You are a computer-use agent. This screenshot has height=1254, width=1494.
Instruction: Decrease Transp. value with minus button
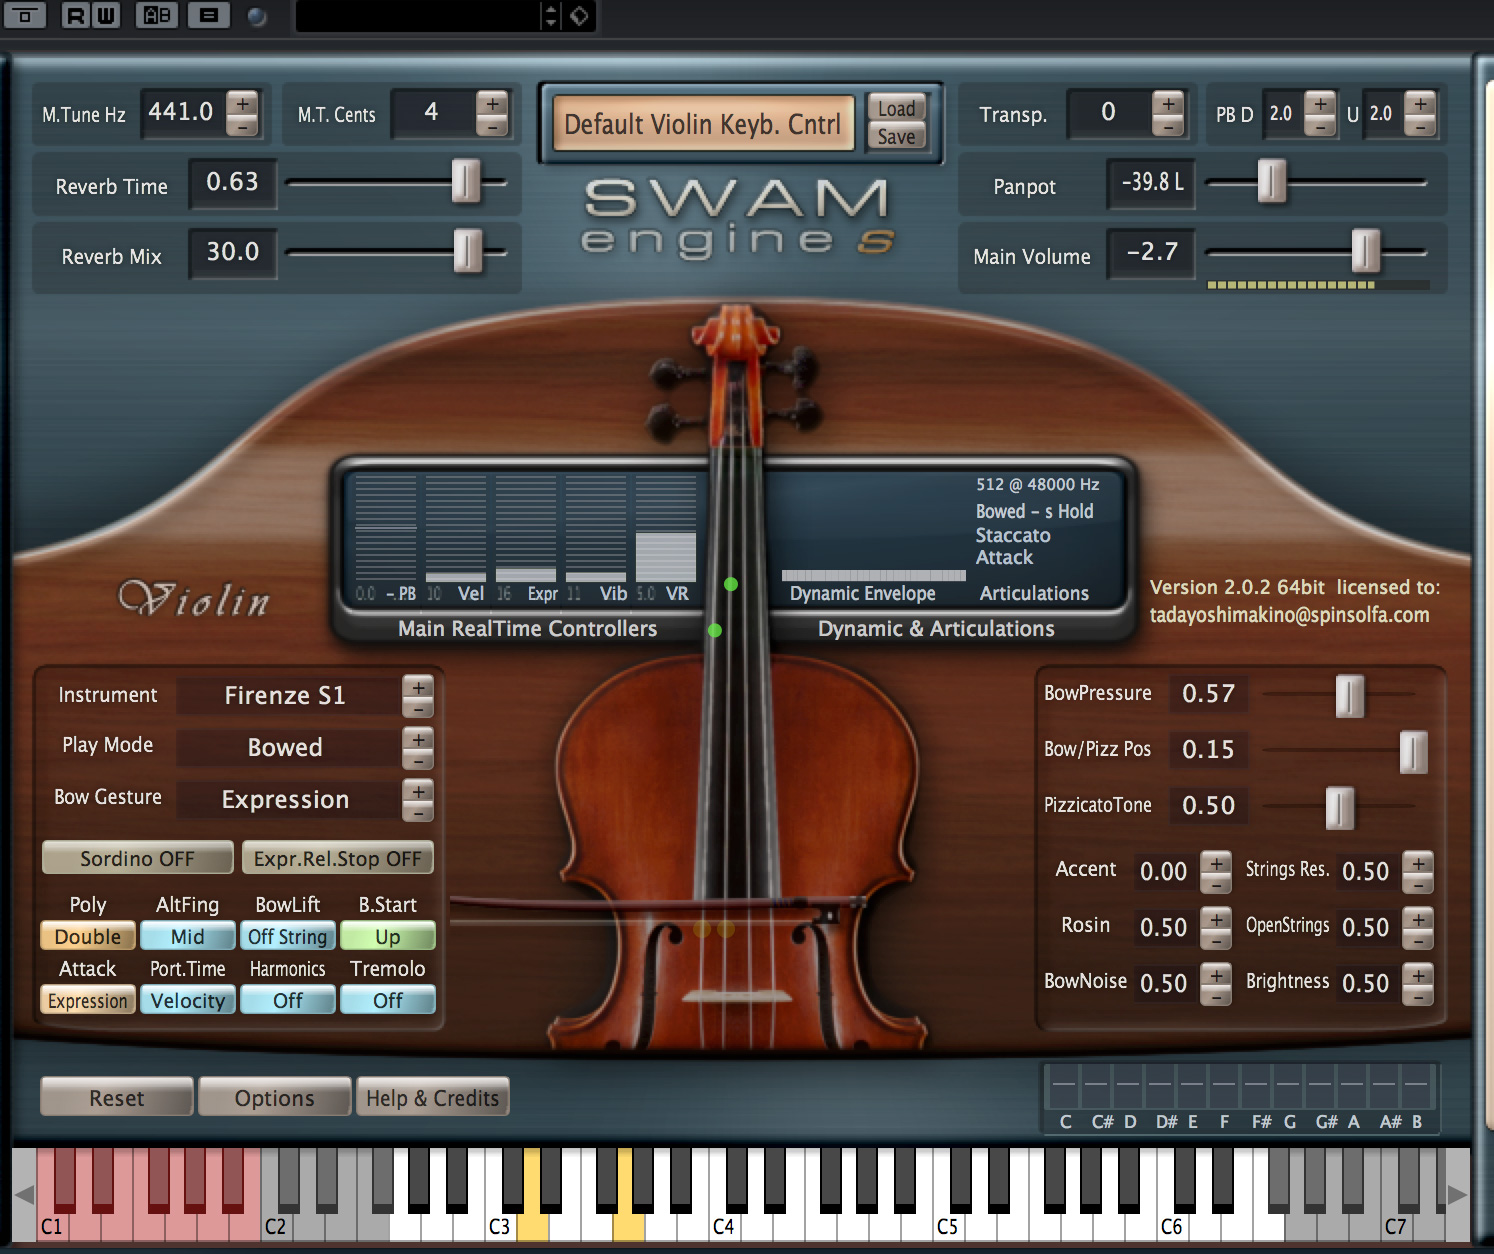pos(1168,126)
